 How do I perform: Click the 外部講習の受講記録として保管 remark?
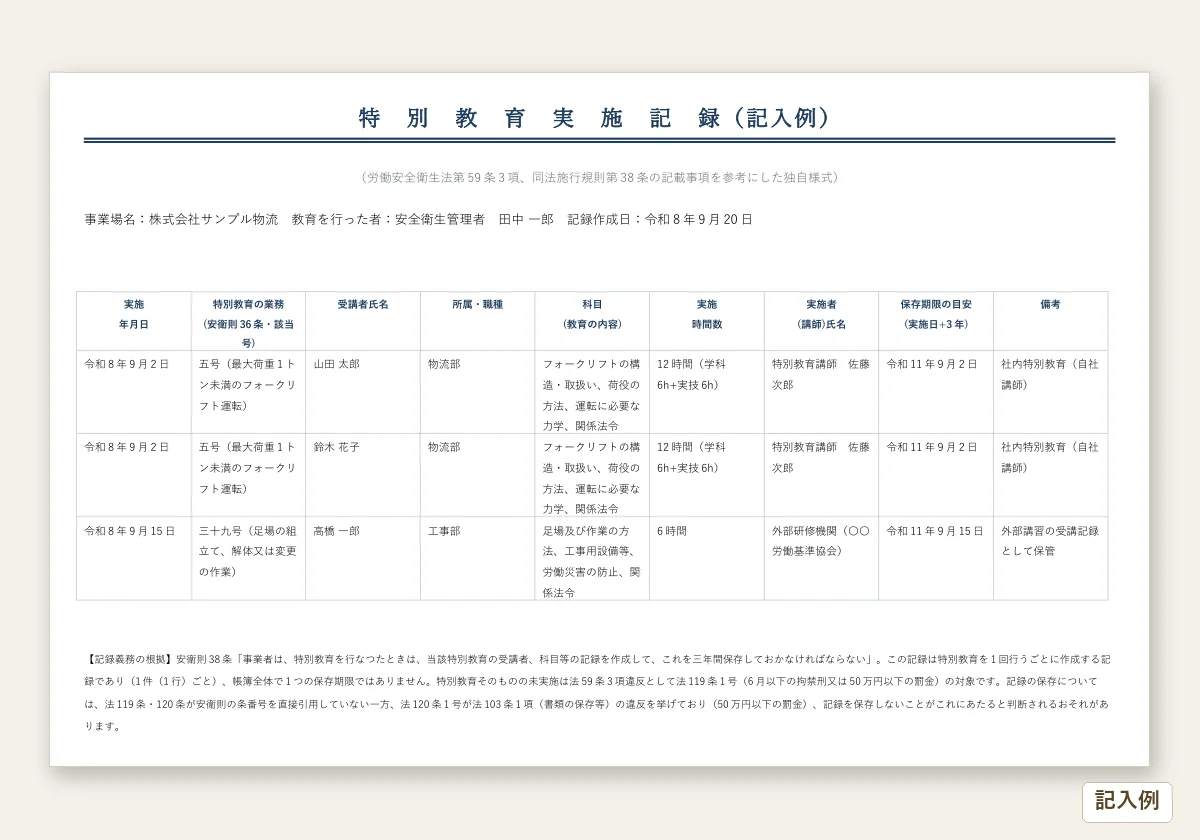[x=1050, y=558]
